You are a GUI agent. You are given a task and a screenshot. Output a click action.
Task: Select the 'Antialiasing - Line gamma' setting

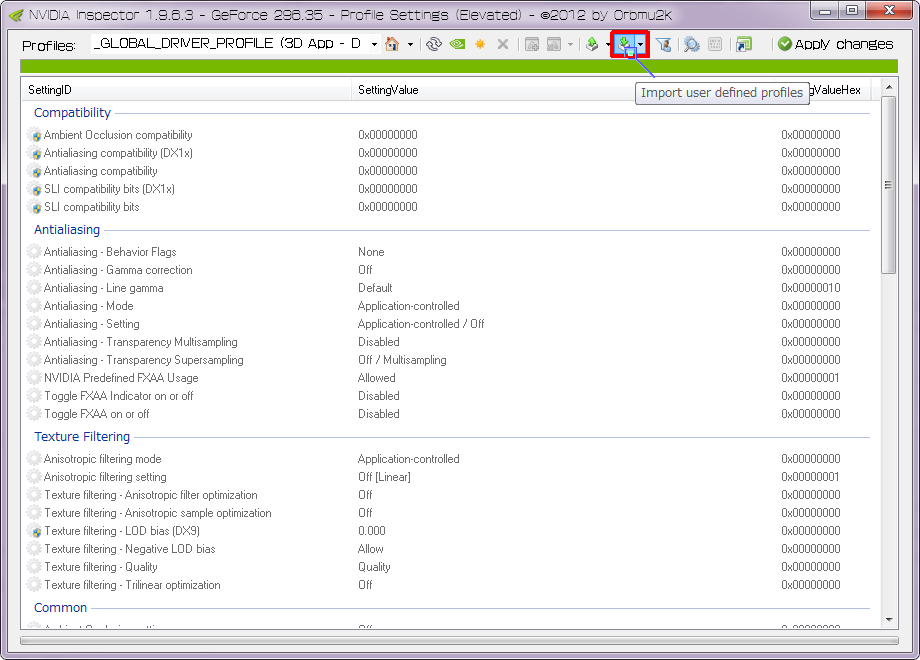pos(103,288)
